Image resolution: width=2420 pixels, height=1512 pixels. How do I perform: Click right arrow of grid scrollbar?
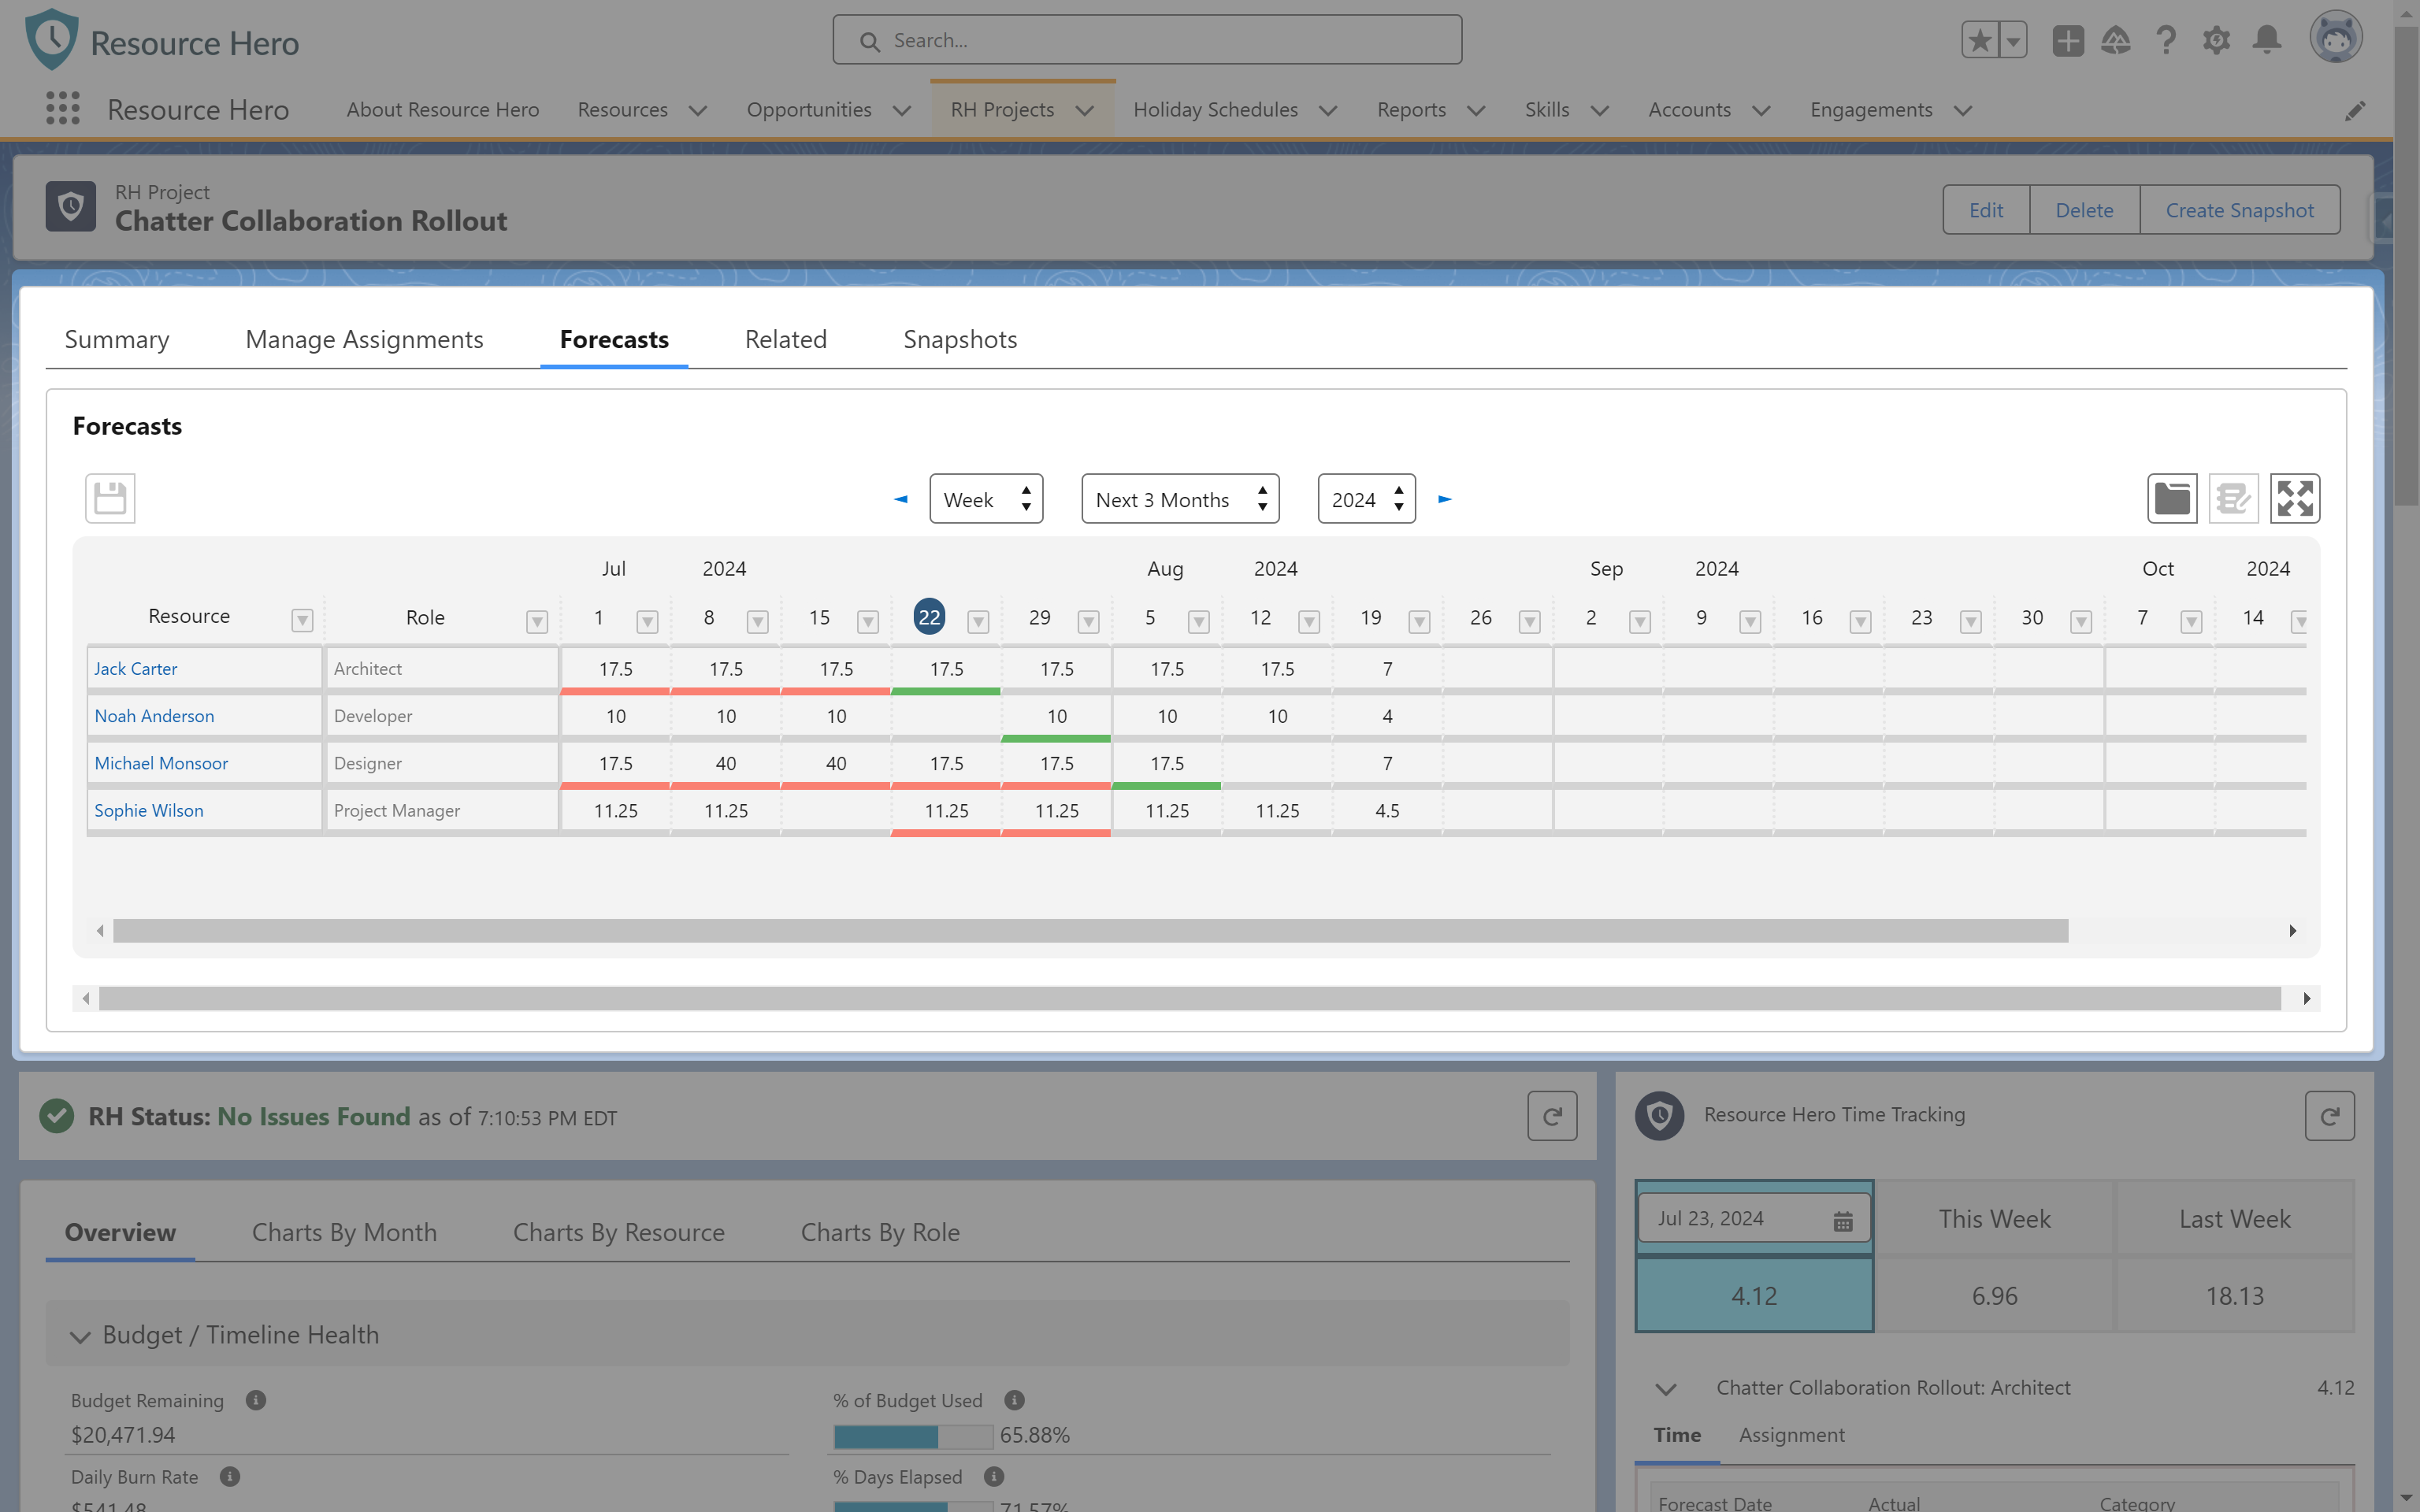click(x=2292, y=931)
